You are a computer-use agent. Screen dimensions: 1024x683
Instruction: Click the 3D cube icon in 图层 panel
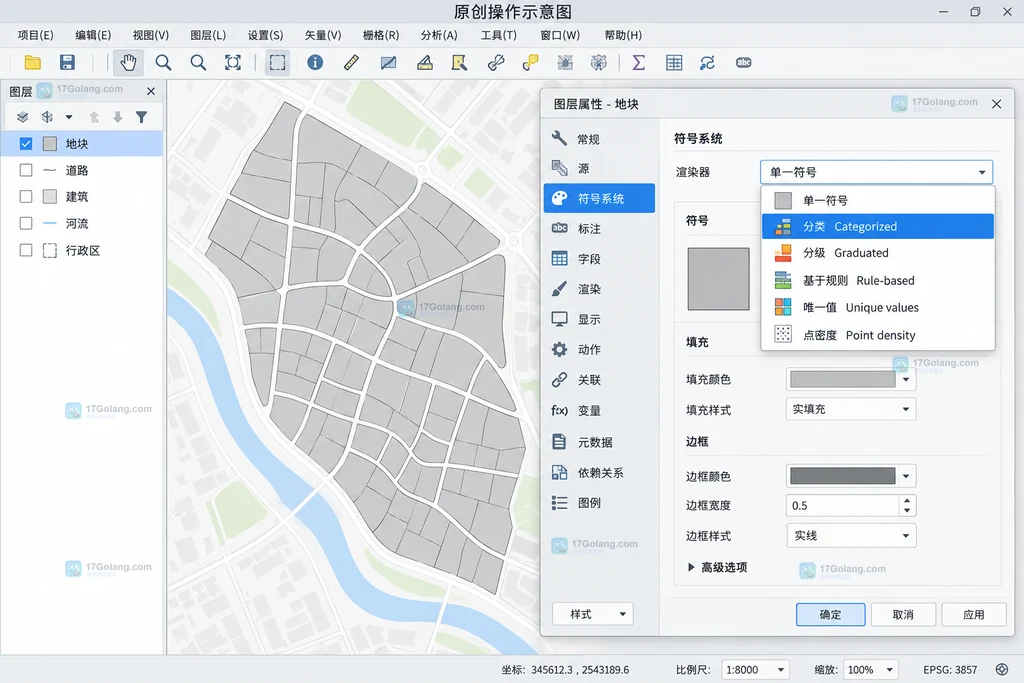[47, 117]
